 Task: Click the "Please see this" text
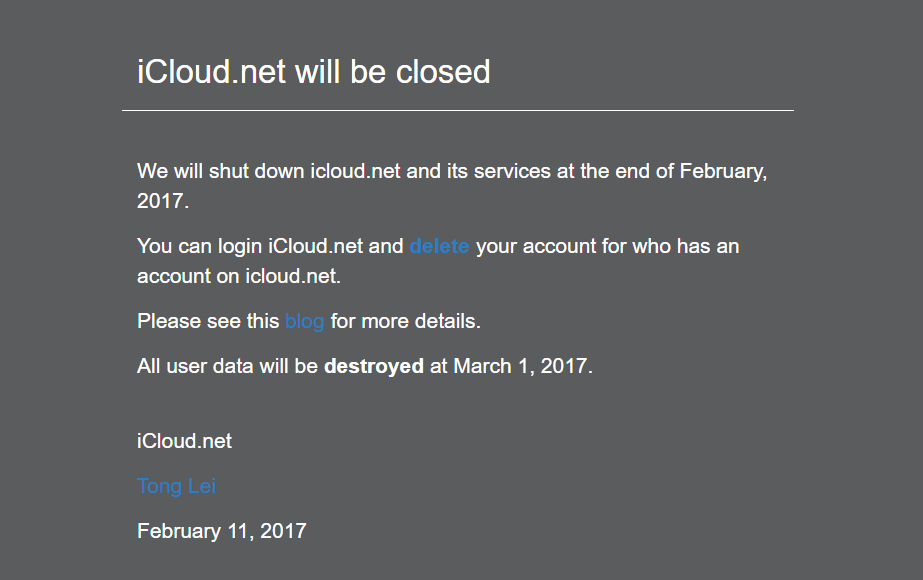coord(208,321)
